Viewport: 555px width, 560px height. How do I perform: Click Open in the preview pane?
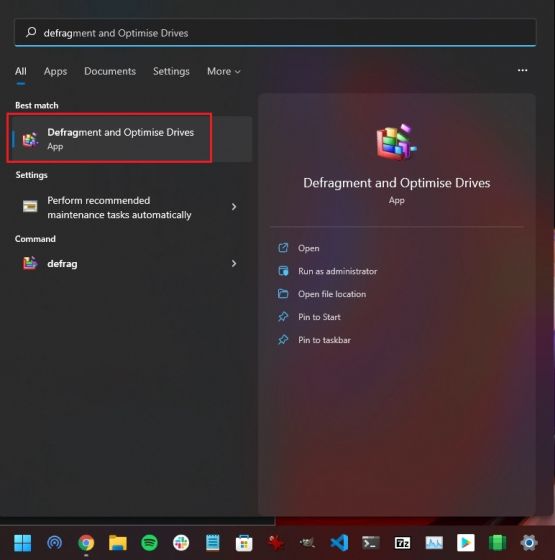(309, 248)
